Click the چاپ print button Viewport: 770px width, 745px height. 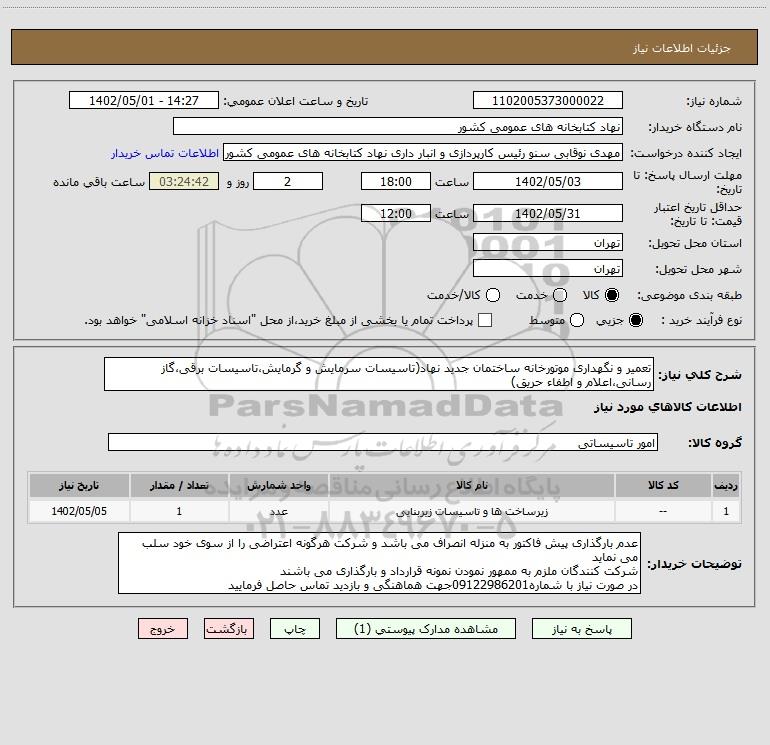(x=295, y=629)
